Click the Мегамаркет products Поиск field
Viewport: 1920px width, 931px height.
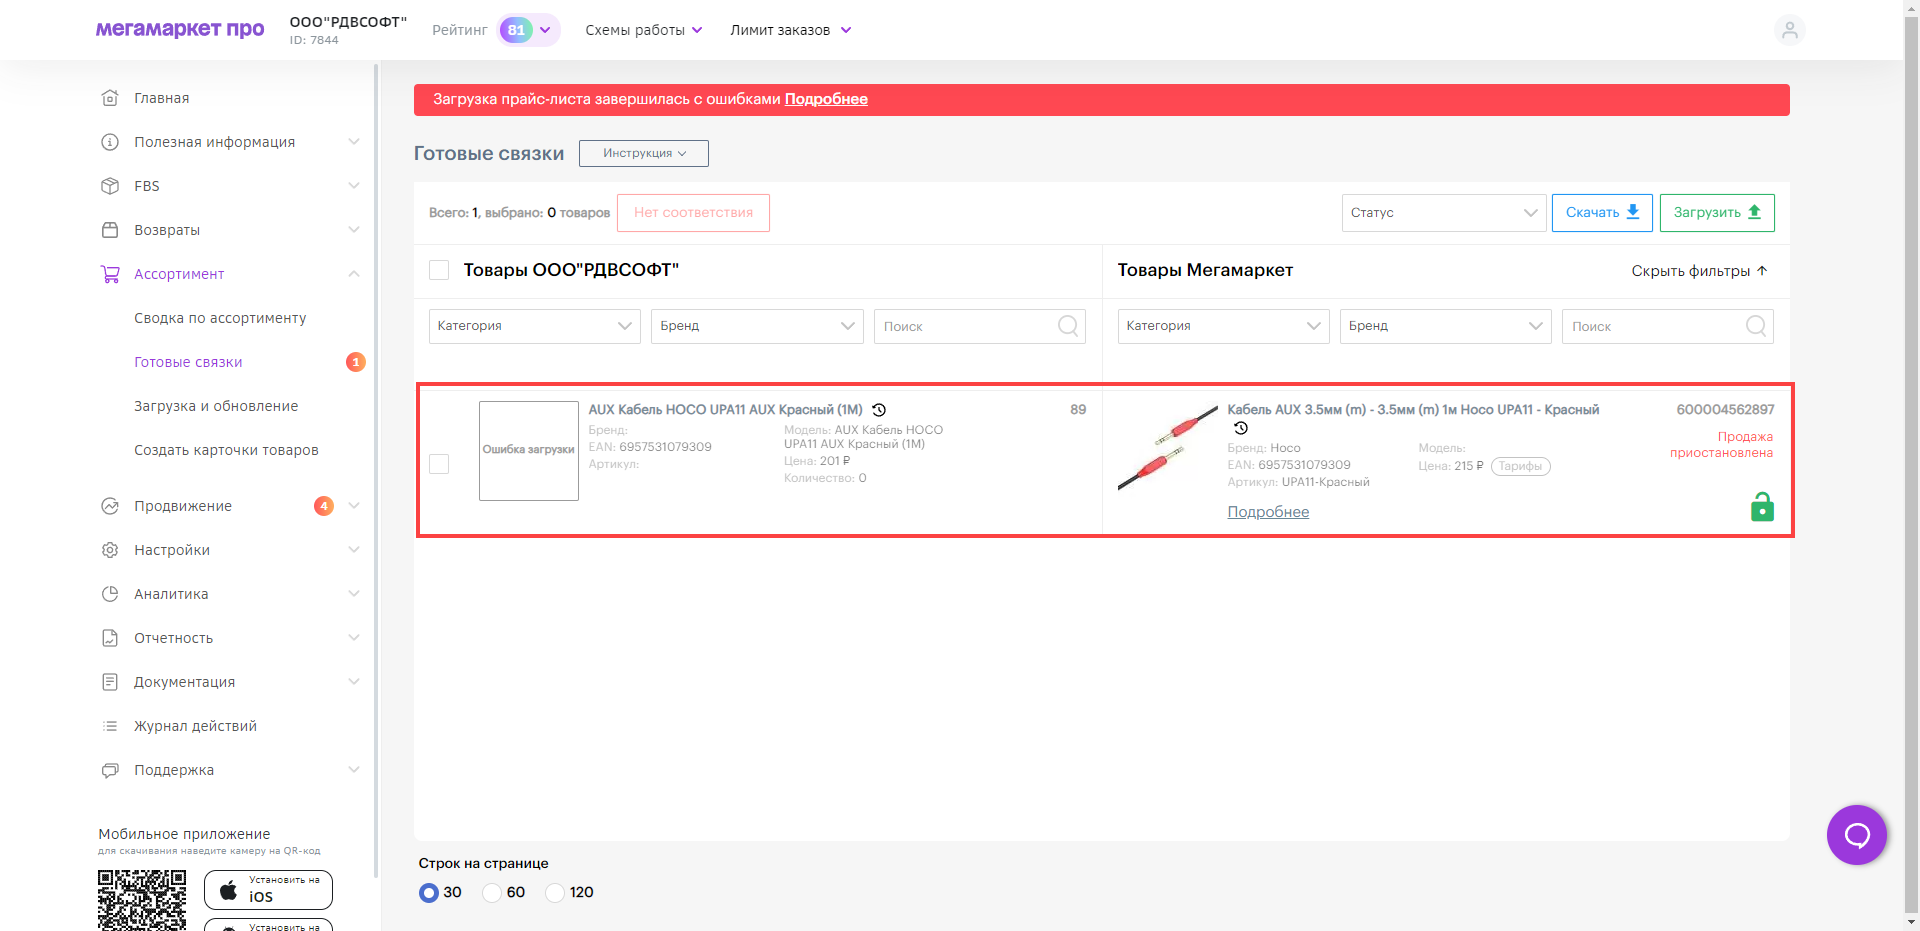[1667, 326]
